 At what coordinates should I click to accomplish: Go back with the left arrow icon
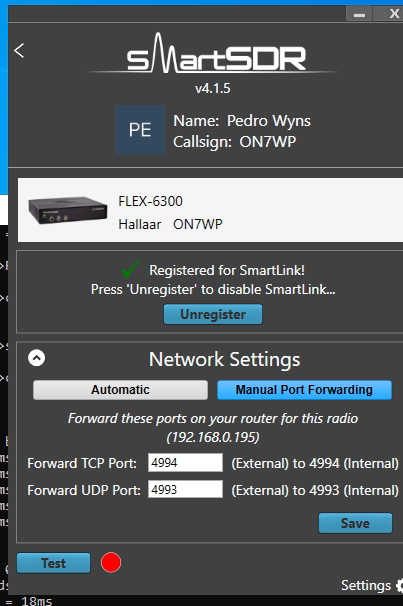coord(19,51)
